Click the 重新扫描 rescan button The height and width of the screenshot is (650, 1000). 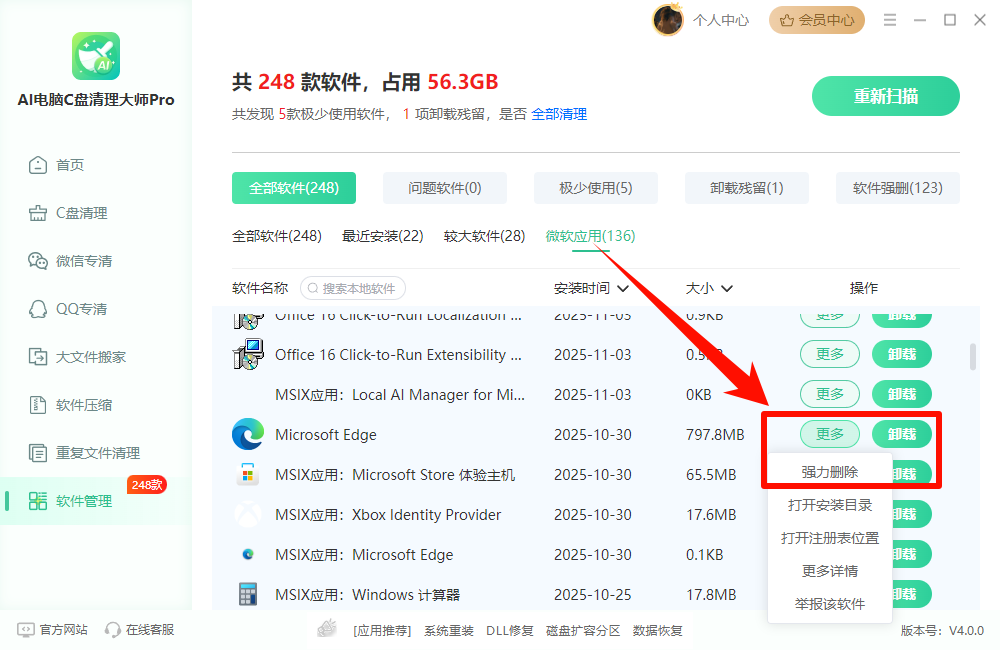coord(885,96)
